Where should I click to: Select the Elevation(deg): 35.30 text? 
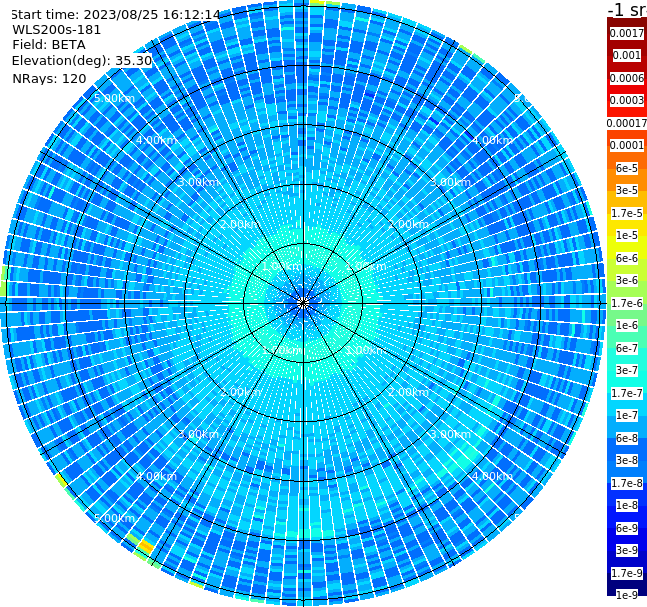pyautogui.click(x=82, y=61)
